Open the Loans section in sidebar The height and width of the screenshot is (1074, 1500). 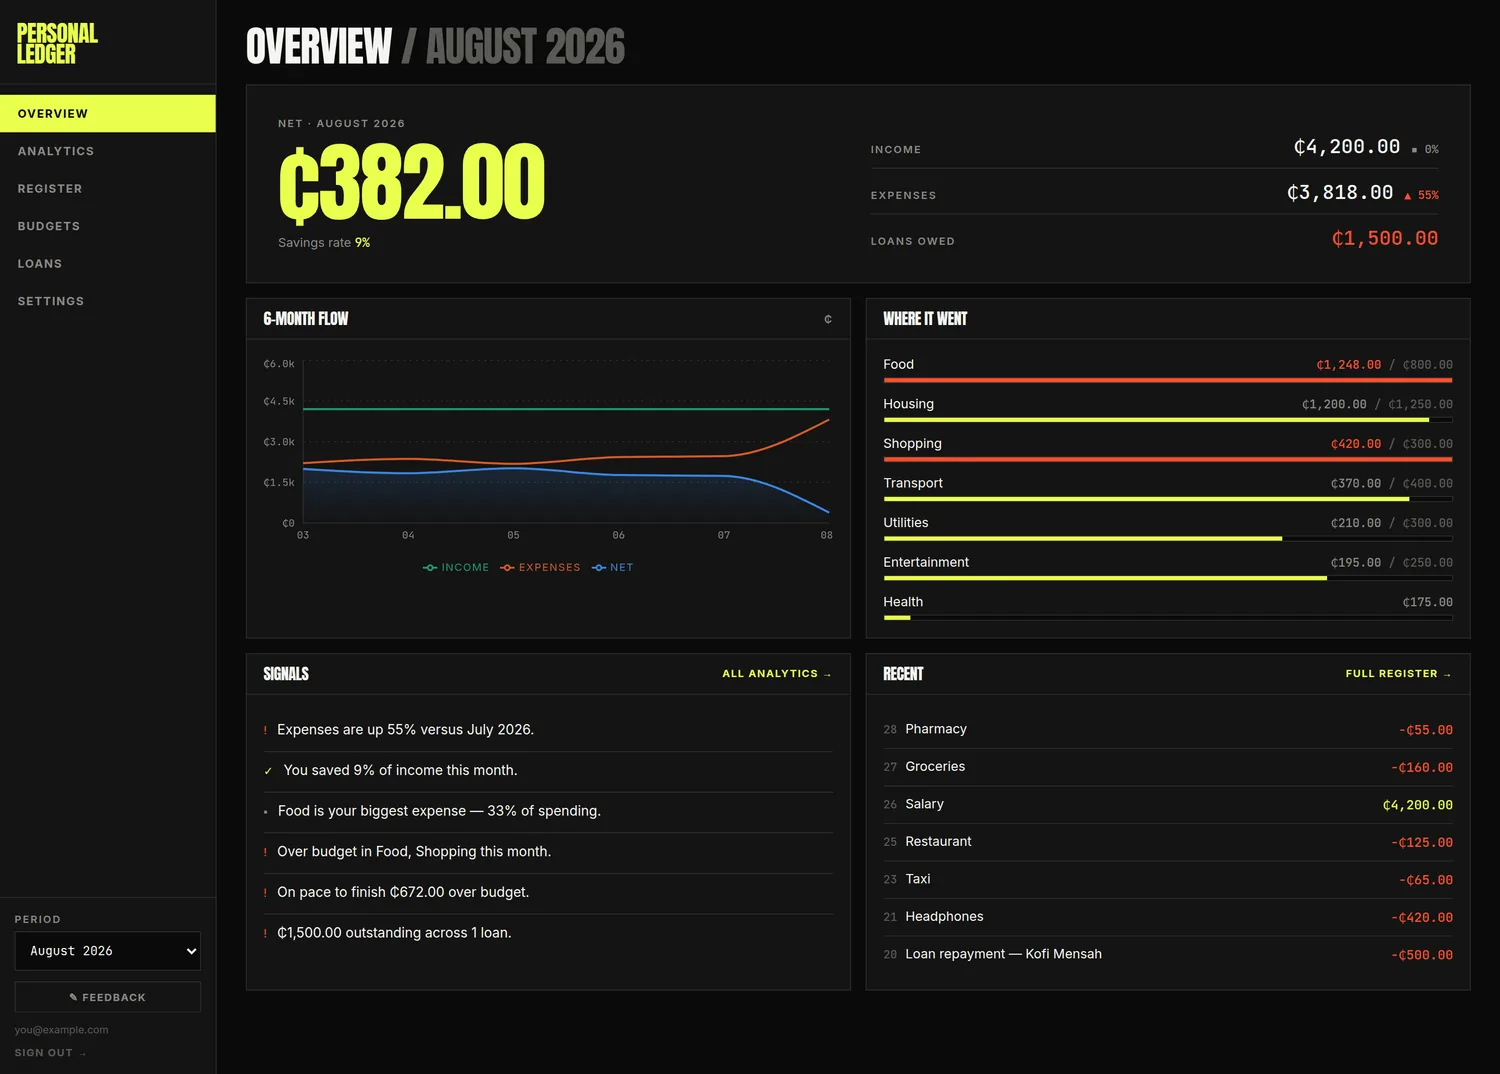pyautogui.click(x=108, y=263)
